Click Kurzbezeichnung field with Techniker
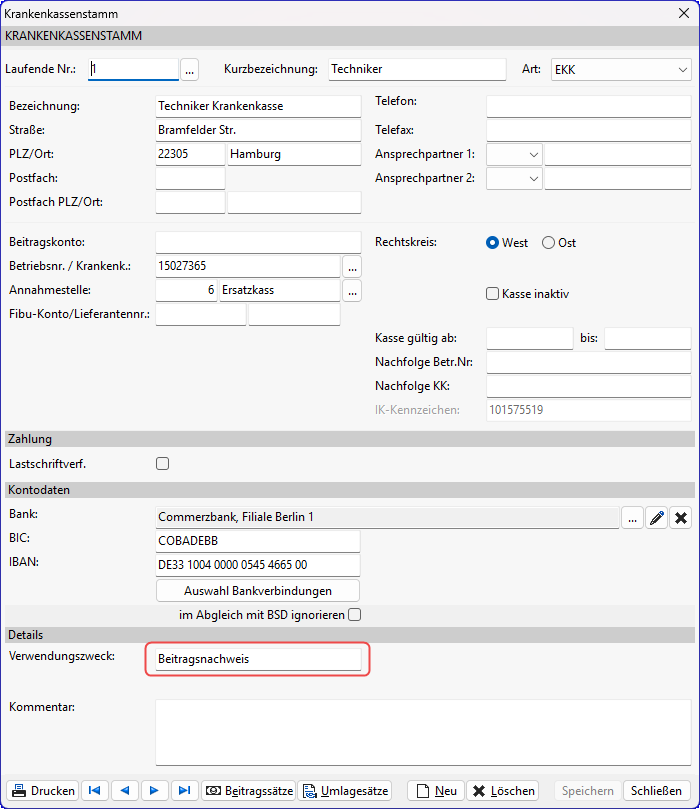 [x=417, y=69]
